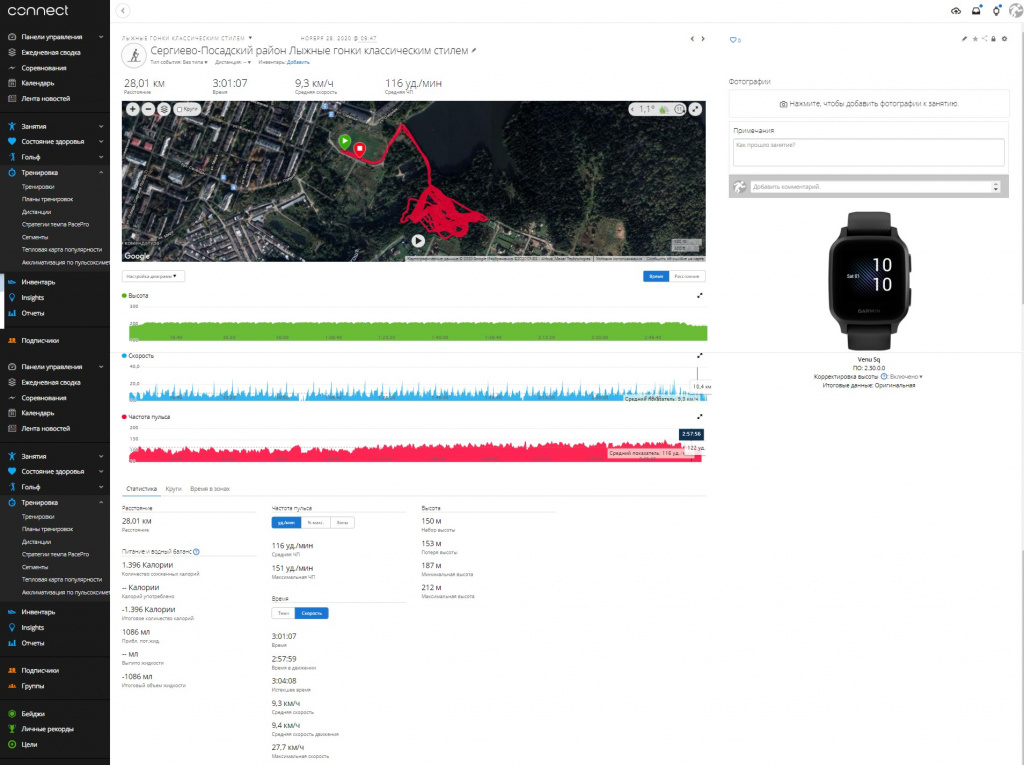Open the notifications inbox icon

pyautogui.click(x=976, y=10)
